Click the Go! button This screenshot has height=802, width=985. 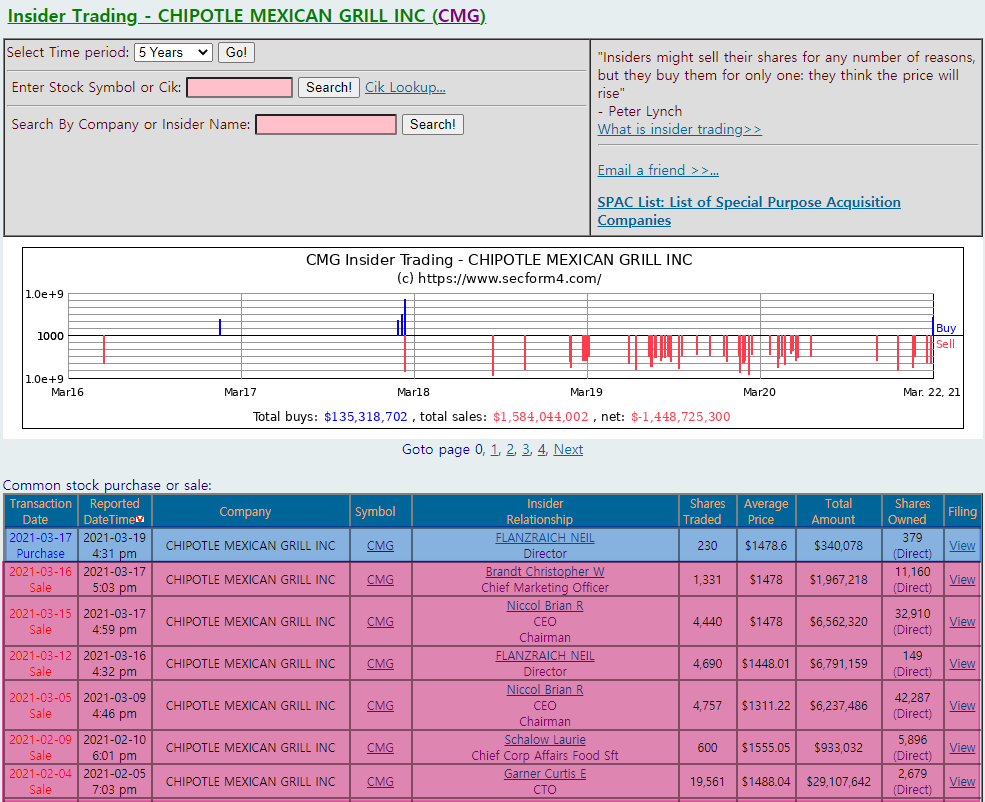coord(236,52)
